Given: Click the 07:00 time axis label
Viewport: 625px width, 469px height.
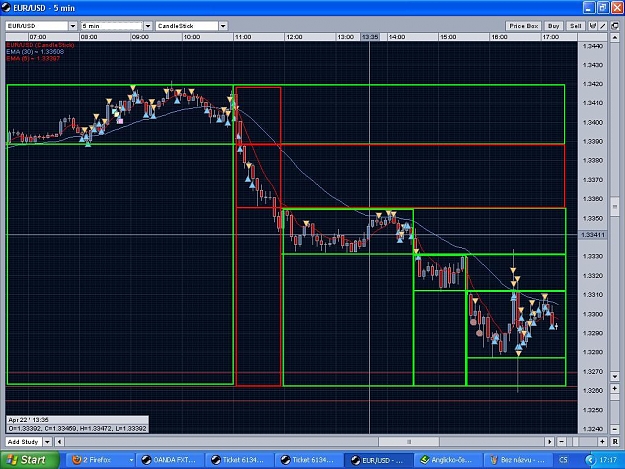Looking at the screenshot, I should tap(37, 37).
